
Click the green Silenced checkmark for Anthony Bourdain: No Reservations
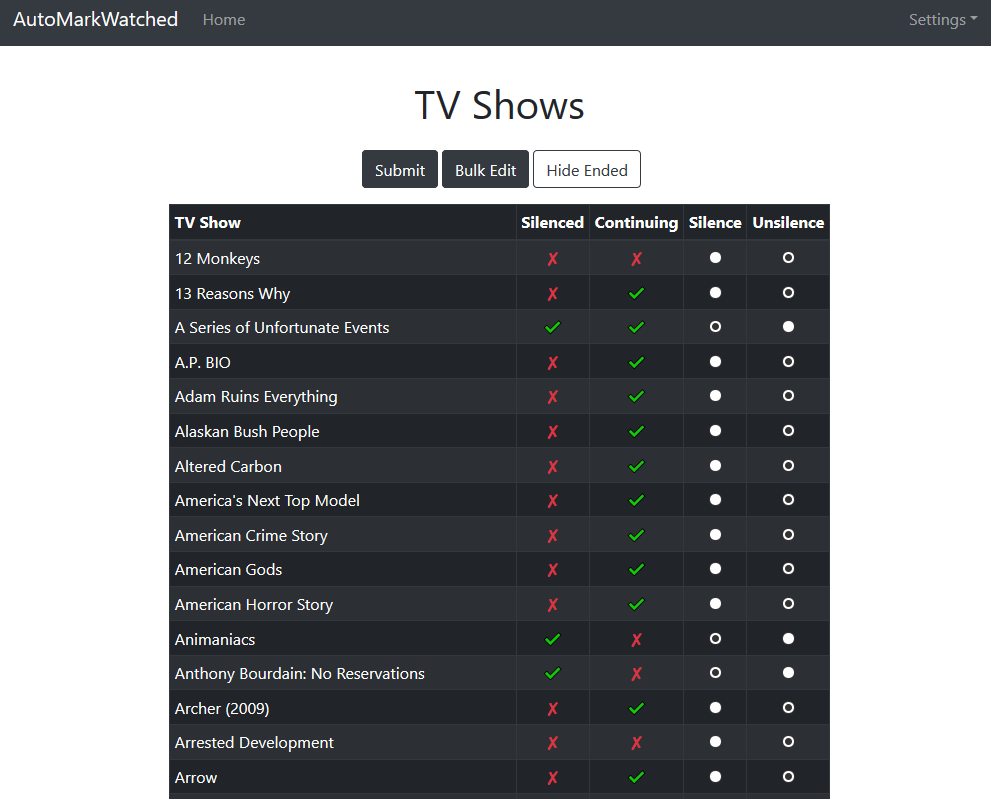pyautogui.click(x=552, y=674)
